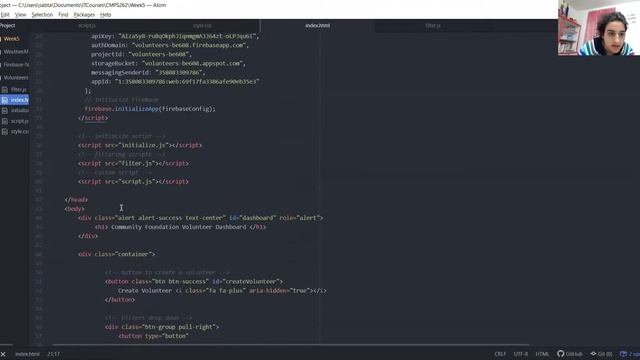Select the index.html editor tab
Image resolution: width=640 pixels, height=360 pixels.
tap(317, 25)
